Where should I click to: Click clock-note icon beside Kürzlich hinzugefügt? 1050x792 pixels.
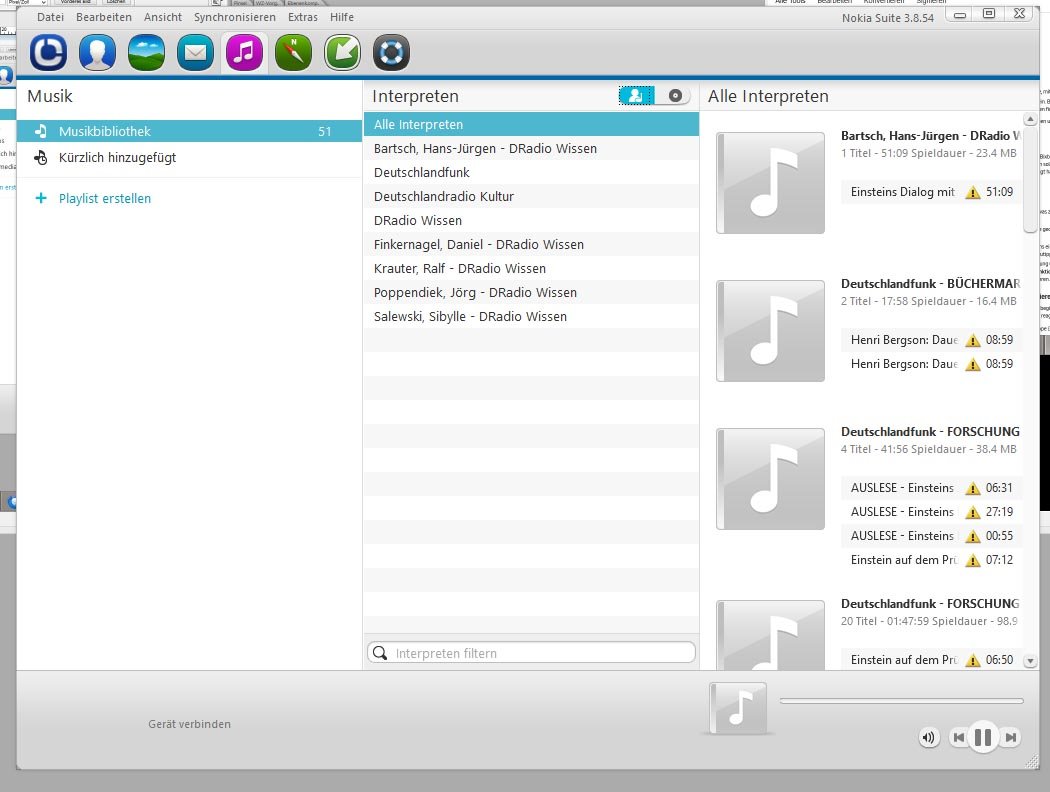pos(41,158)
